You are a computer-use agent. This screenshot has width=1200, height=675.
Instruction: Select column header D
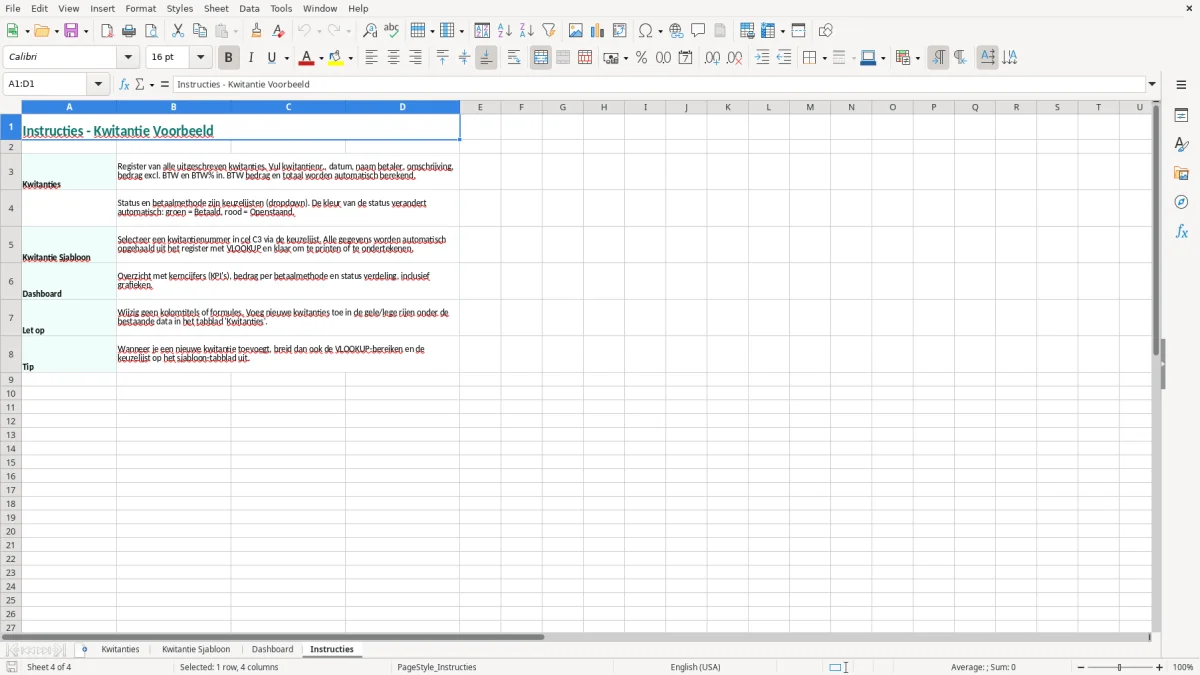tap(403, 107)
